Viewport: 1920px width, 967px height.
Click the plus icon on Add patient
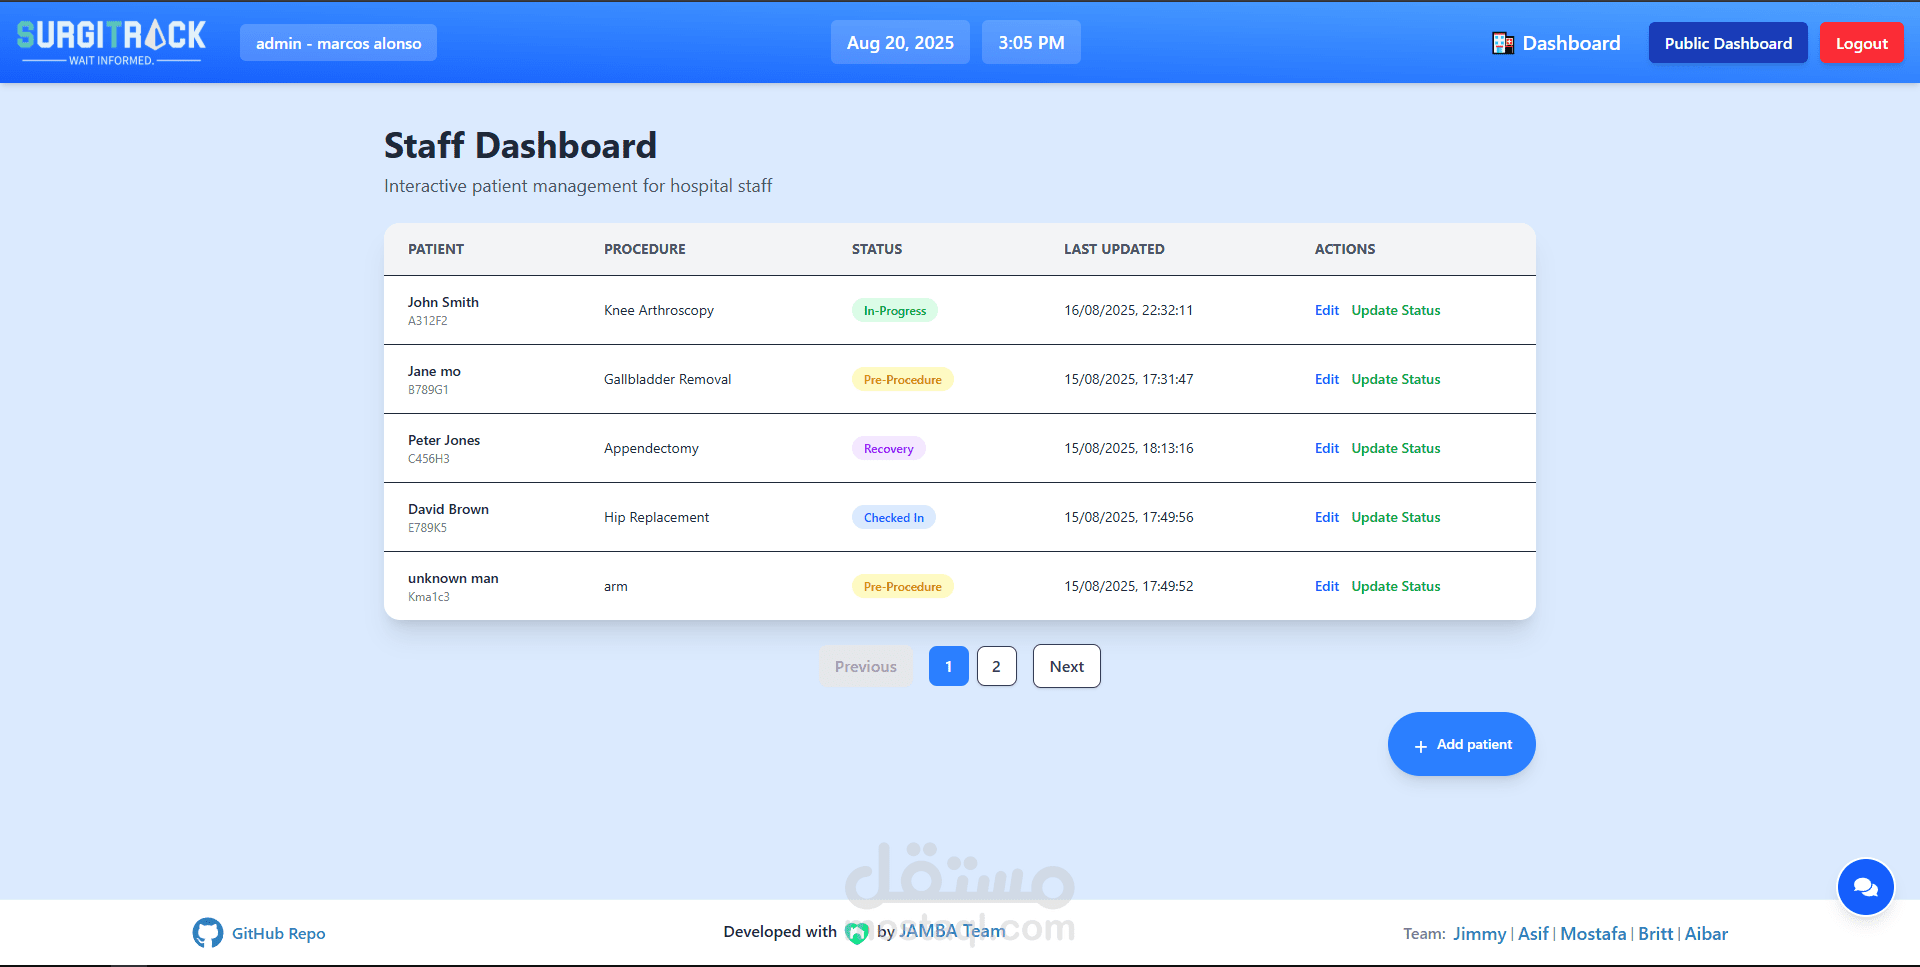pyautogui.click(x=1419, y=744)
